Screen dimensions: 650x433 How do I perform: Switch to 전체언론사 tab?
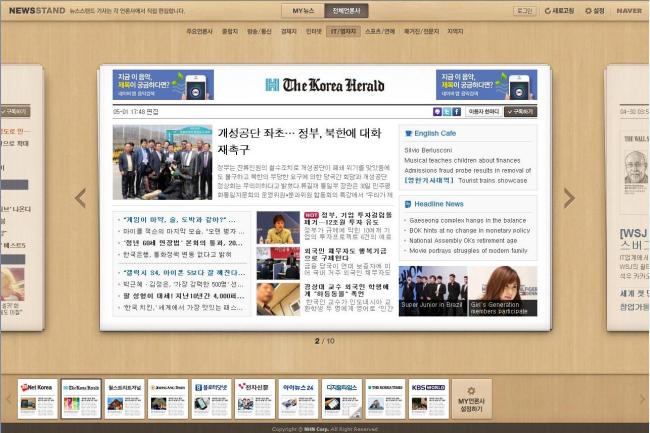tap(346, 11)
